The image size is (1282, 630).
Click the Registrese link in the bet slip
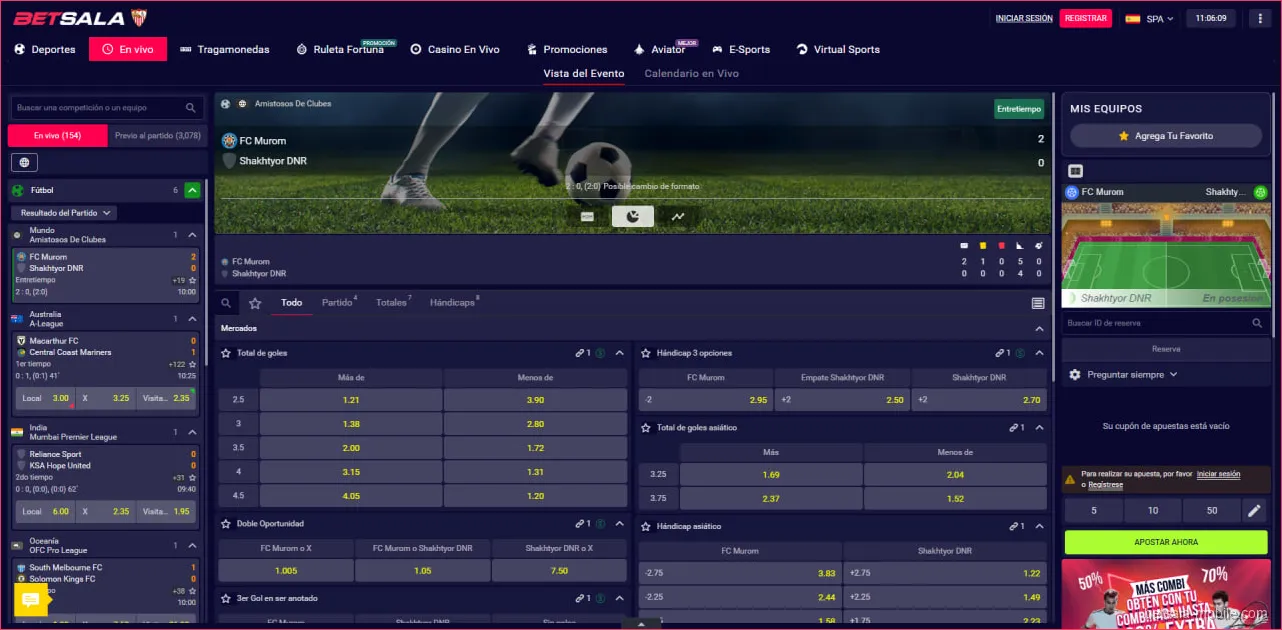point(1105,485)
